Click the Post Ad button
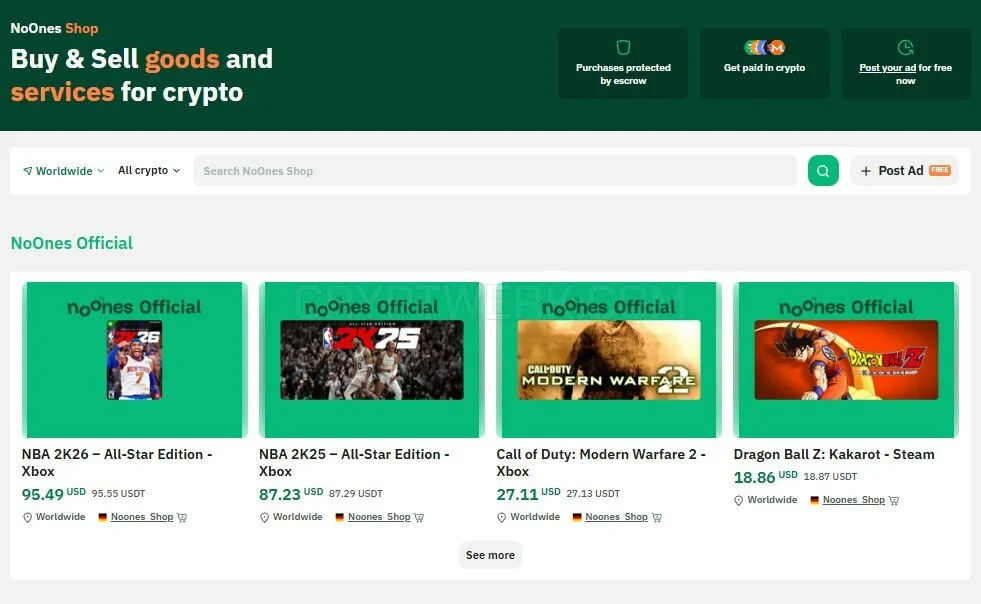Viewport: 981px width, 604px height. tap(904, 170)
